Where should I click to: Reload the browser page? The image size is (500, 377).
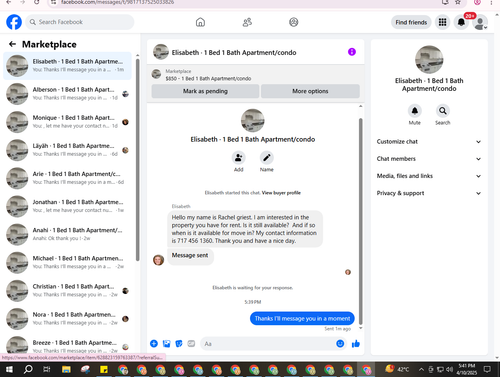pos(37,2)
